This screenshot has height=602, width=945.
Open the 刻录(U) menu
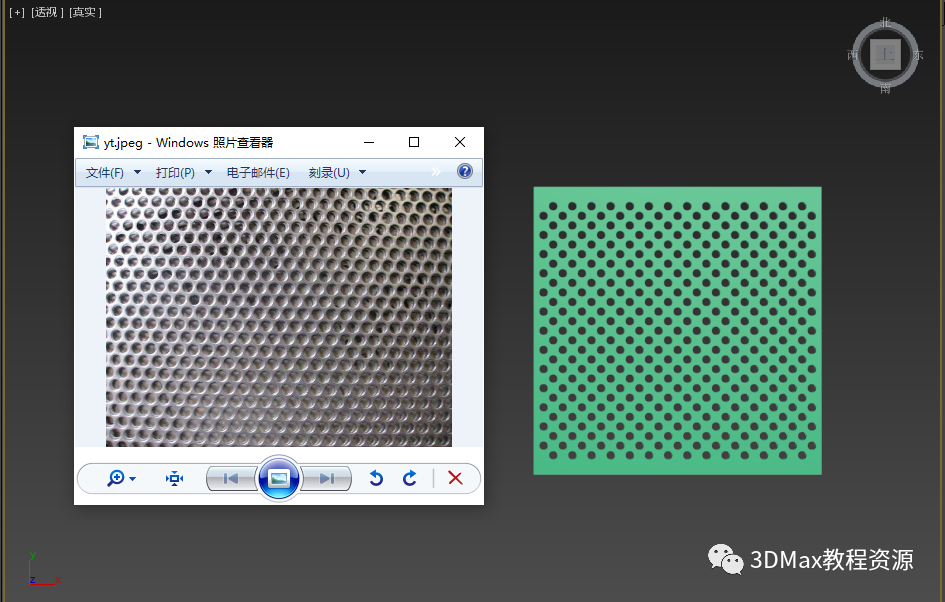(329, 173)
